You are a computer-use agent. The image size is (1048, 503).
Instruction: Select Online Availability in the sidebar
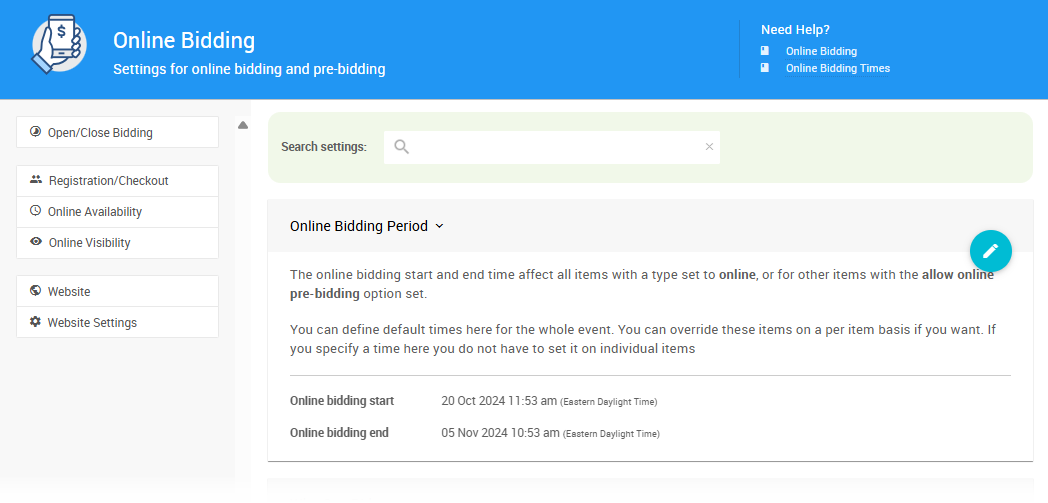(95, 212)
